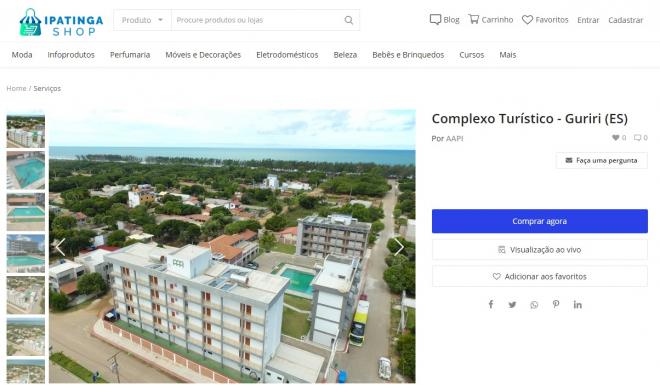Expand the Mais menu
The image size is (660, 385).
click(508, 55)
